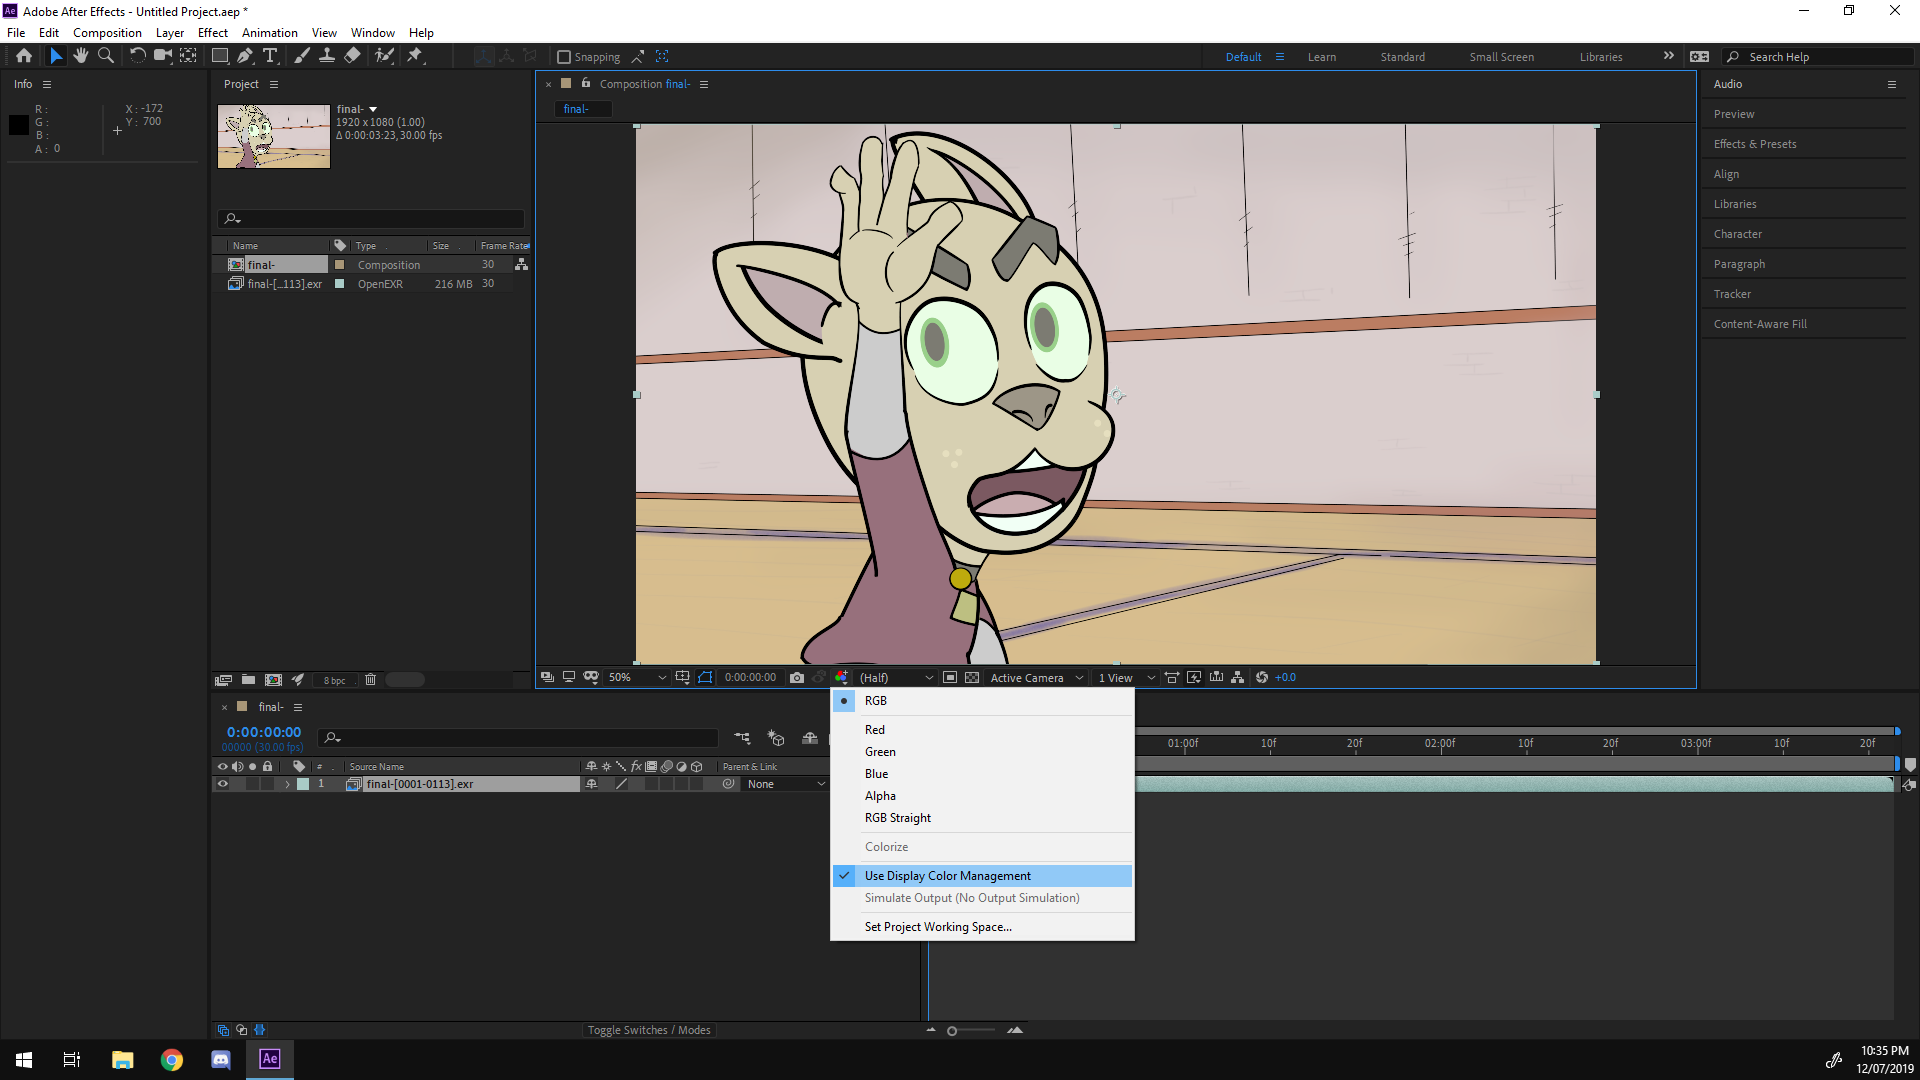1920x1080 pixels.
Task: Select the RGB channel radio option
Action: 982,701
